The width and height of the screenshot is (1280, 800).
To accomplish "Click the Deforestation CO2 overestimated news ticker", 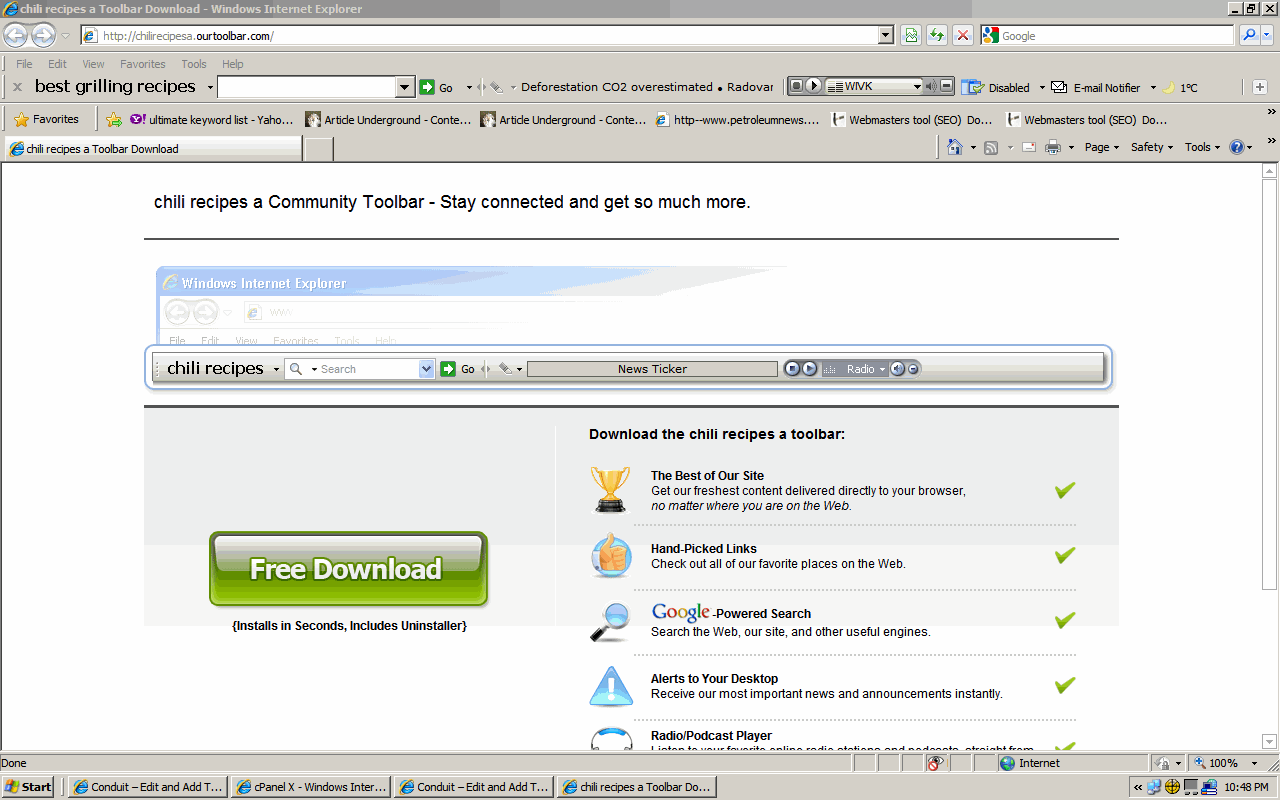I will click(x=617, y=87).
